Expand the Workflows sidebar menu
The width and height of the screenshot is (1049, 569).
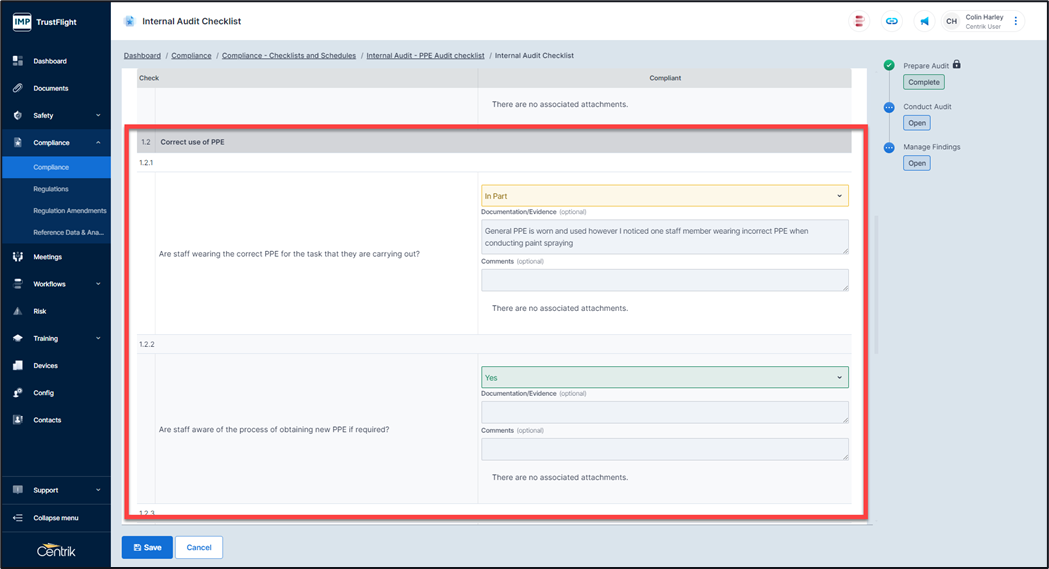[98, 284]
